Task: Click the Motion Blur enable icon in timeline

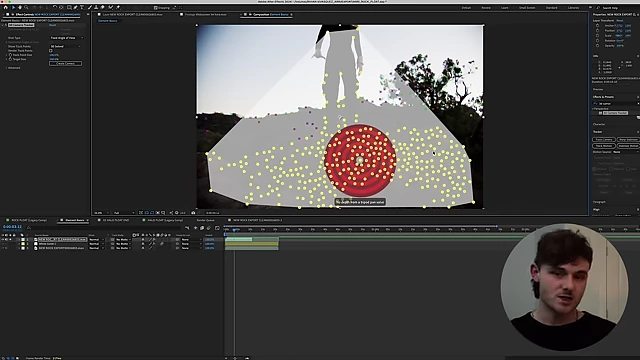Action: point(209,228)
